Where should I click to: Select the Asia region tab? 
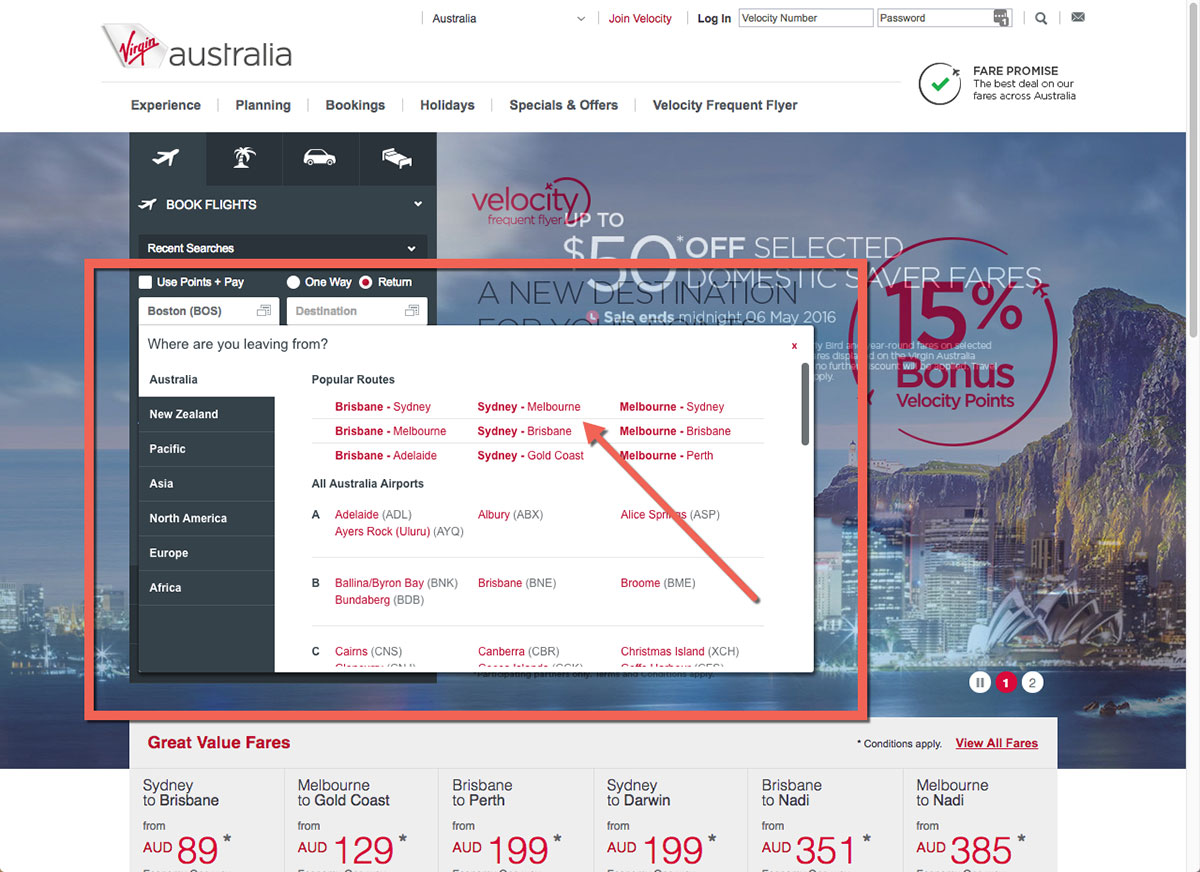(207, 484)
